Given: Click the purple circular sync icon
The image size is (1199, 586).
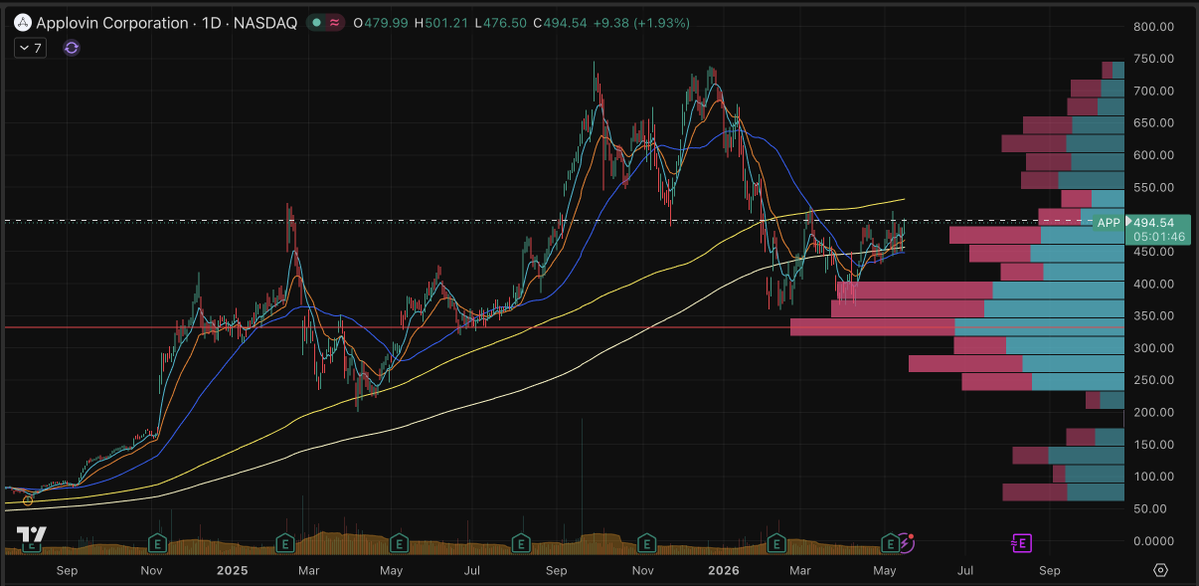Looking at the screenshot, I should [x=71, y=47].
